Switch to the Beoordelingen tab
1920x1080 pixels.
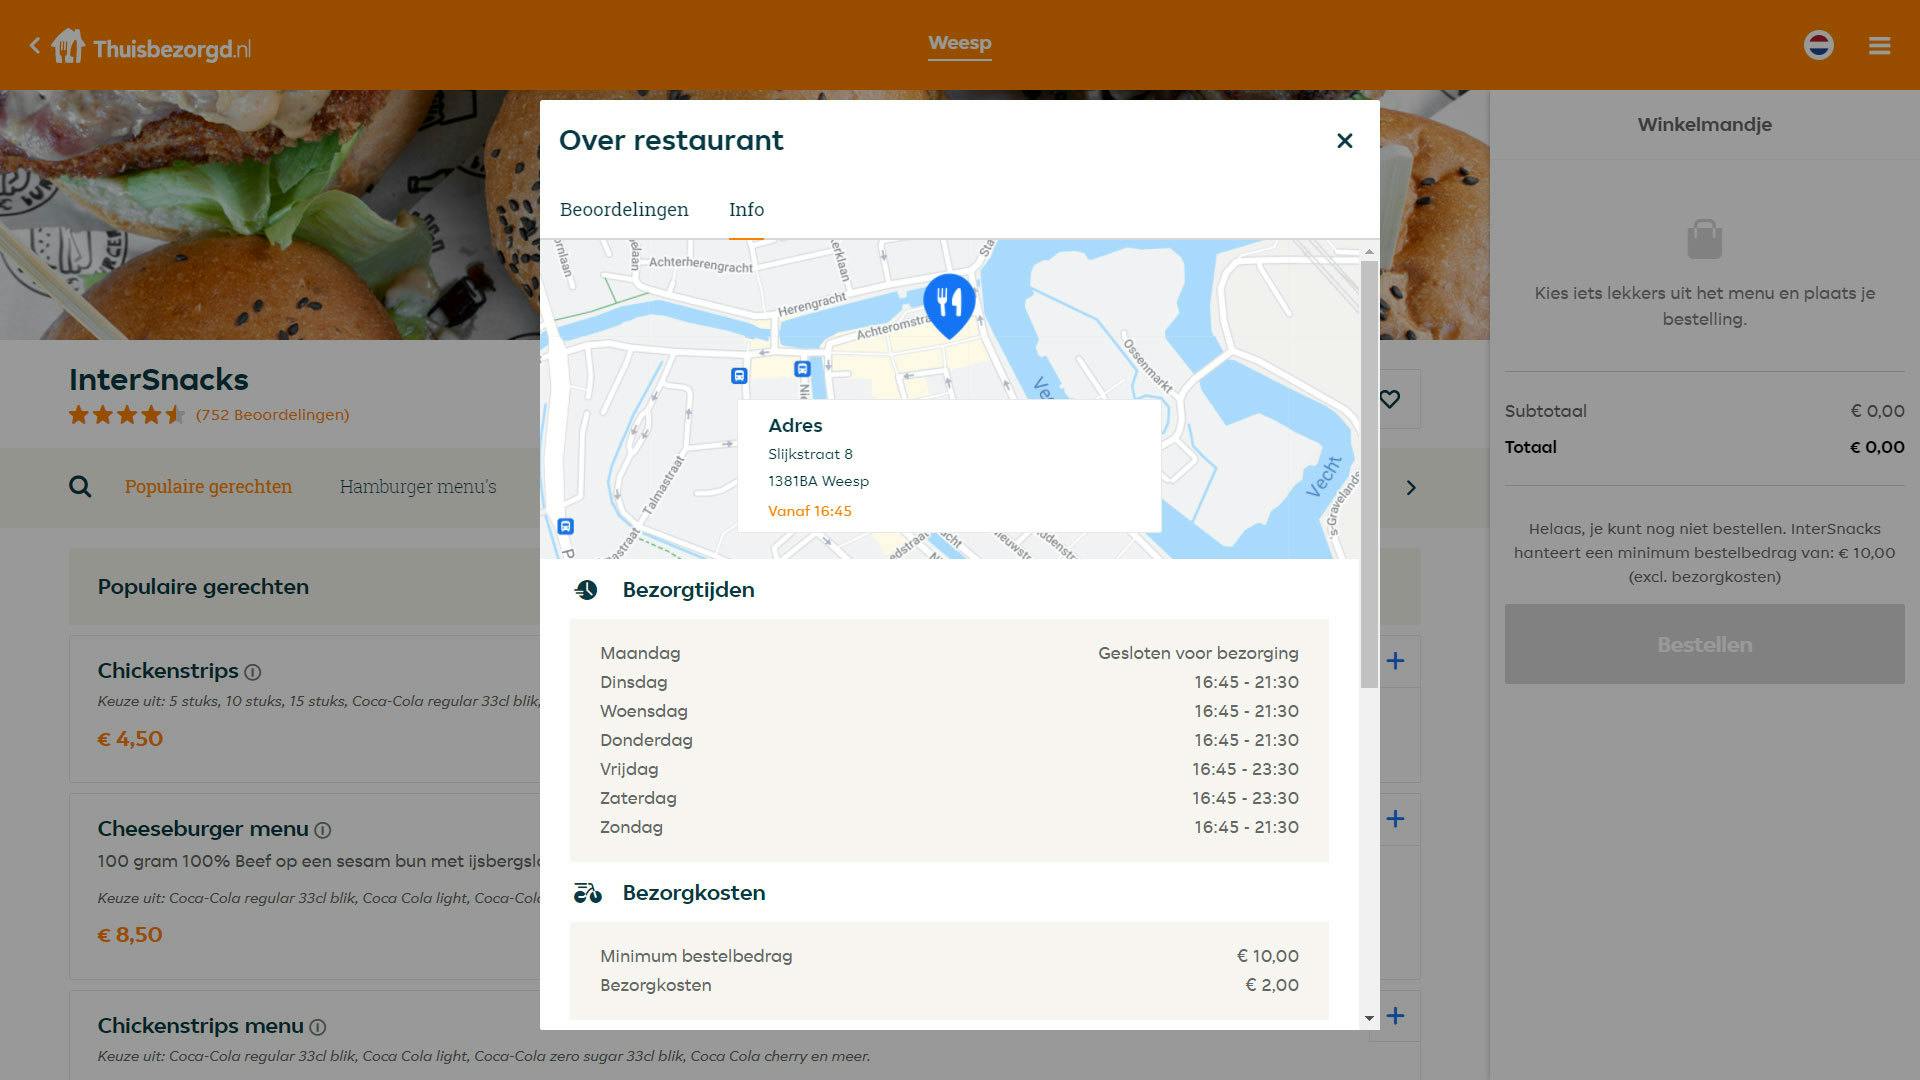624,210
